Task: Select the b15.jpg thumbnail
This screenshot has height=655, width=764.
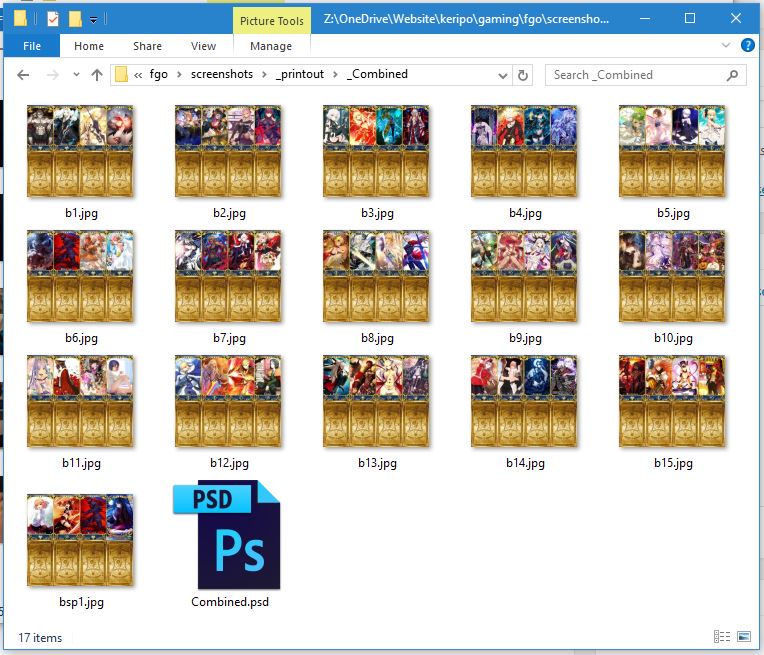Action: pos(672,401)
